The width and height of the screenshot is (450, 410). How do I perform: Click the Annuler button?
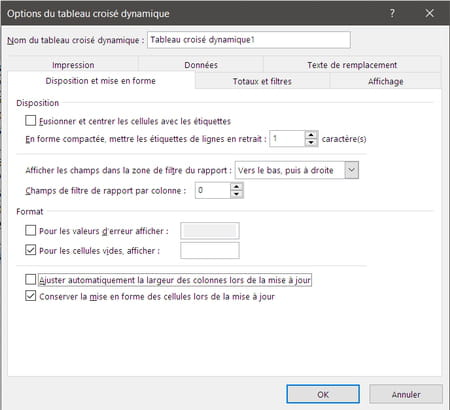[x=406, y=394]
